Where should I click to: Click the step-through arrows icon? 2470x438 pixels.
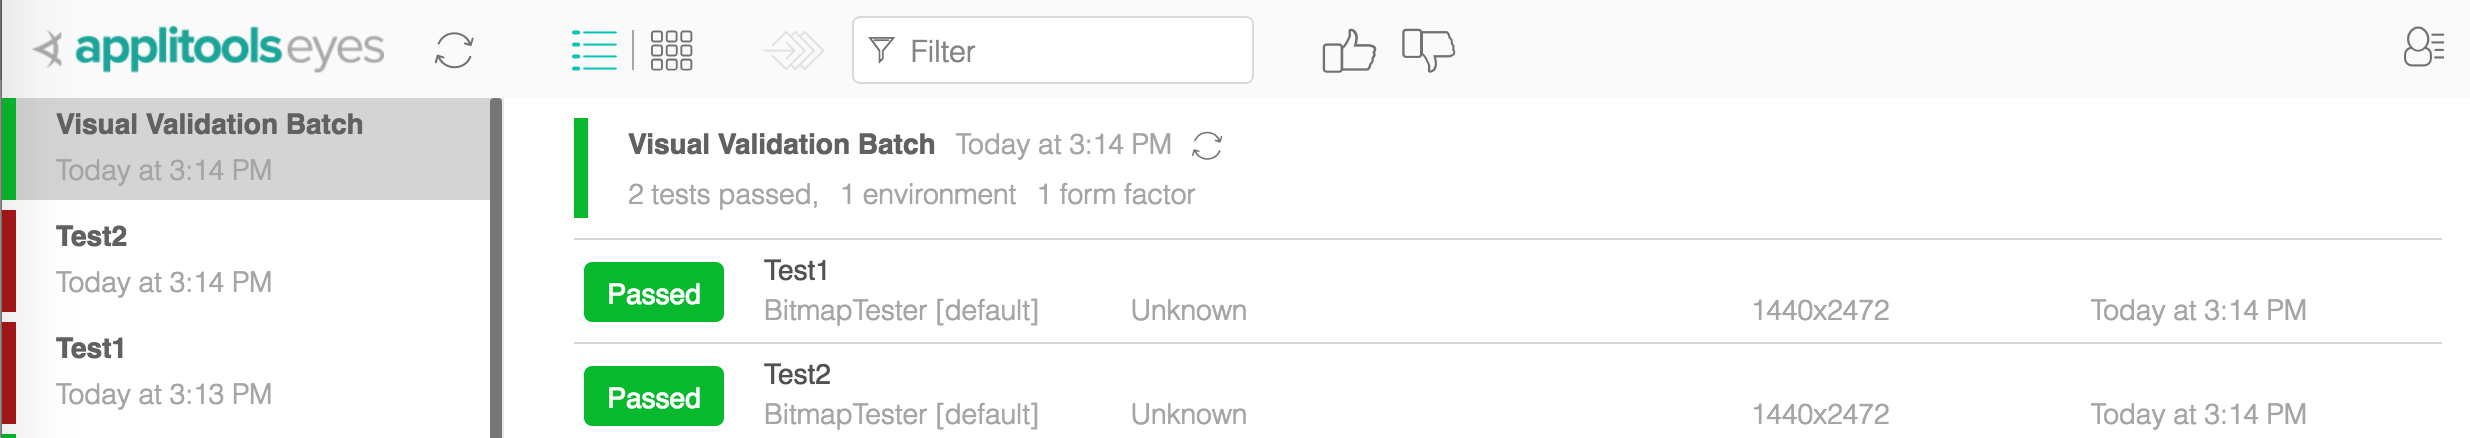(x=794, y=50)
